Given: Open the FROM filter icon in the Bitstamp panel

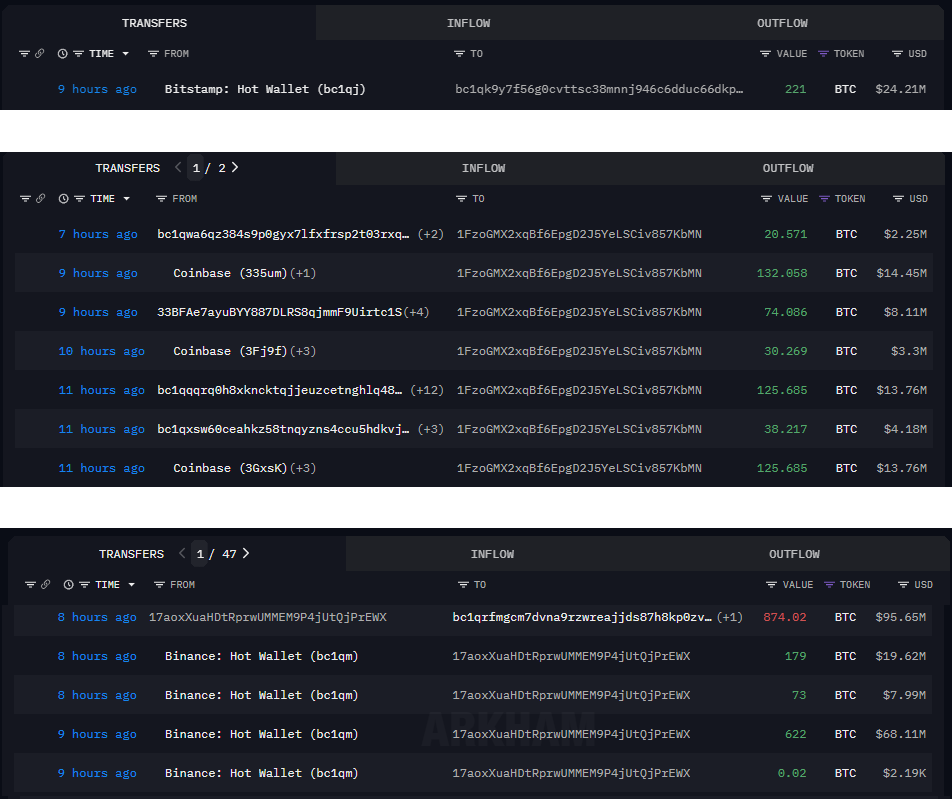Looking at the screenshot, I should point(153,54).
